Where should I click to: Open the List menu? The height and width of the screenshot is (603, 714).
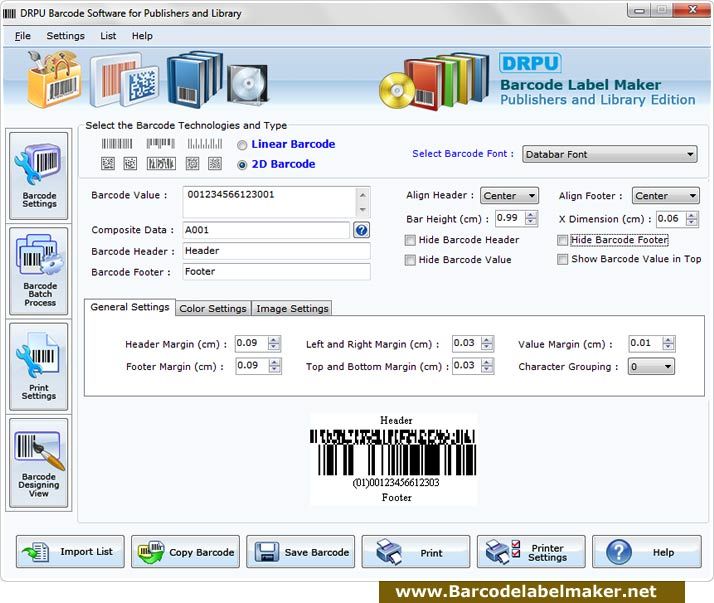(x=108, y=36)
